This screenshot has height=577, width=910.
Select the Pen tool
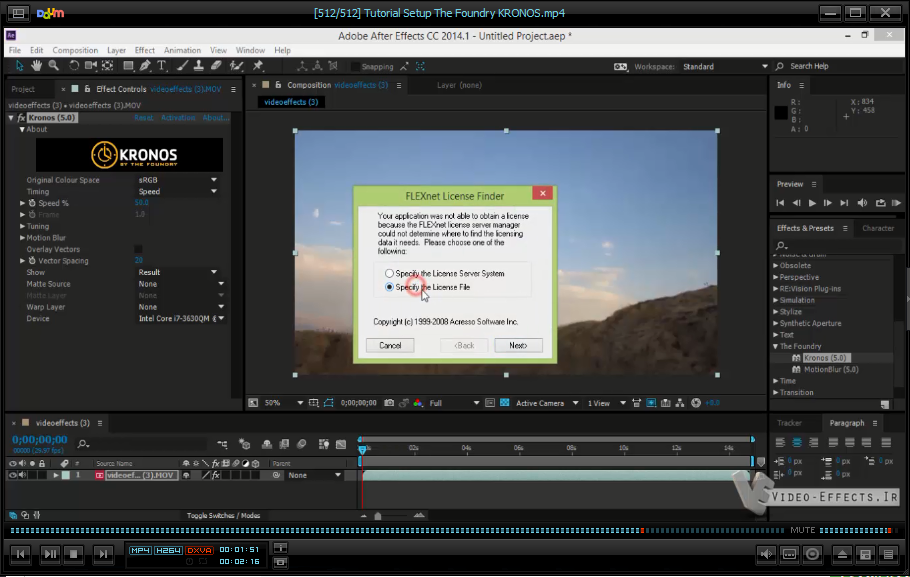(x=145, y=66)
